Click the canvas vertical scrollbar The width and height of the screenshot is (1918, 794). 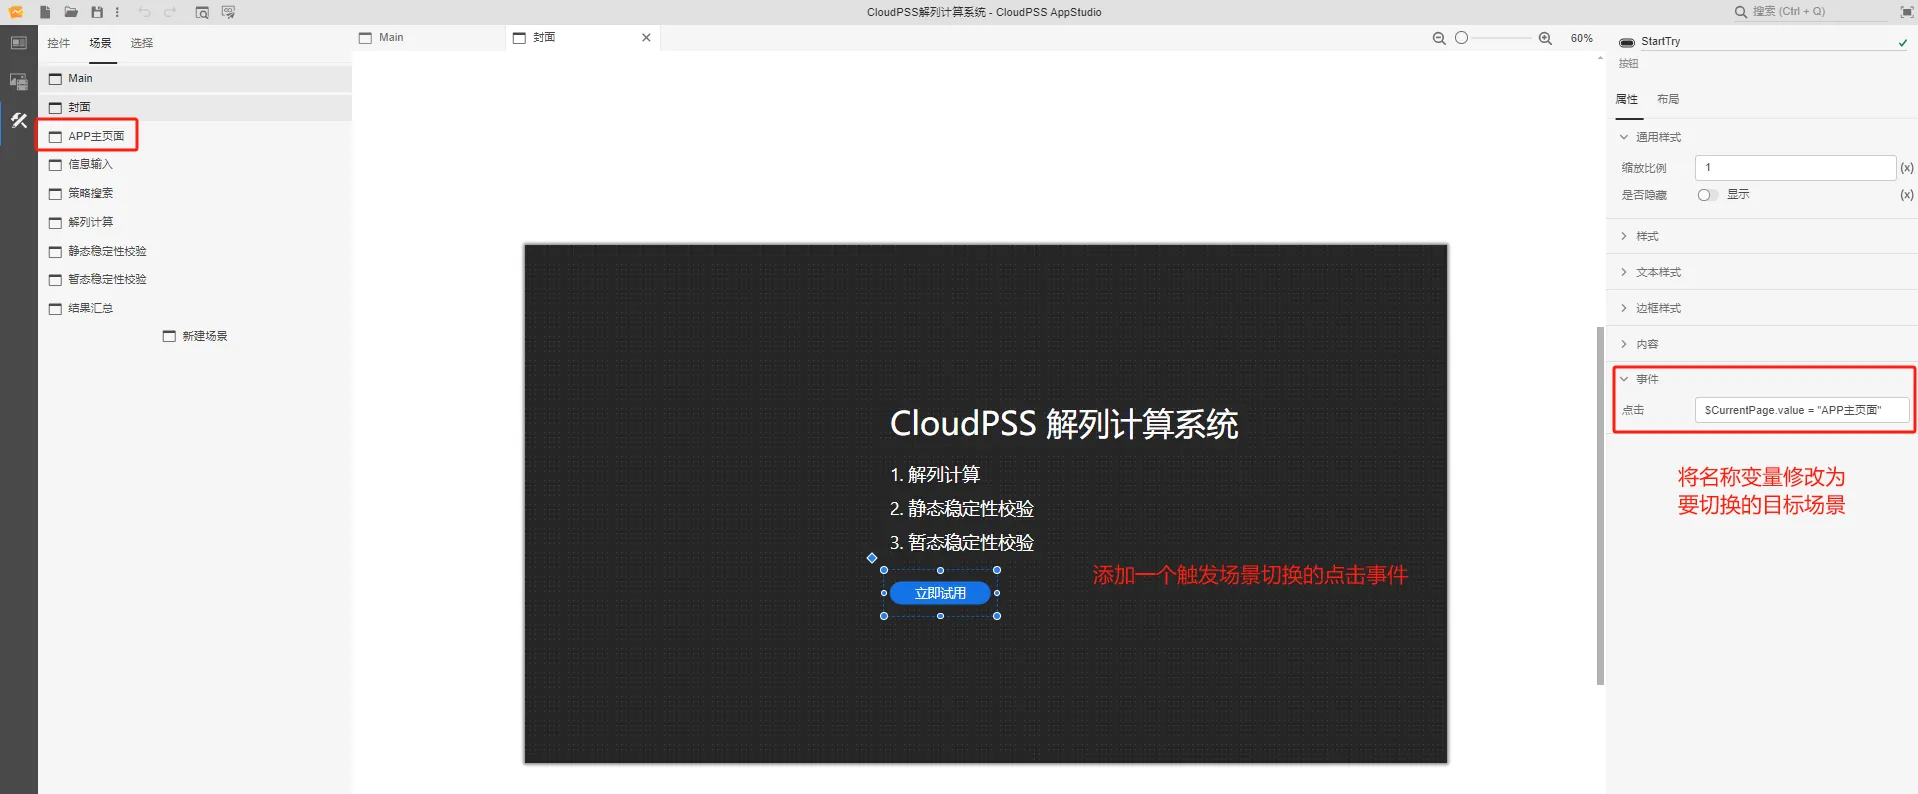click(1600, 505)
